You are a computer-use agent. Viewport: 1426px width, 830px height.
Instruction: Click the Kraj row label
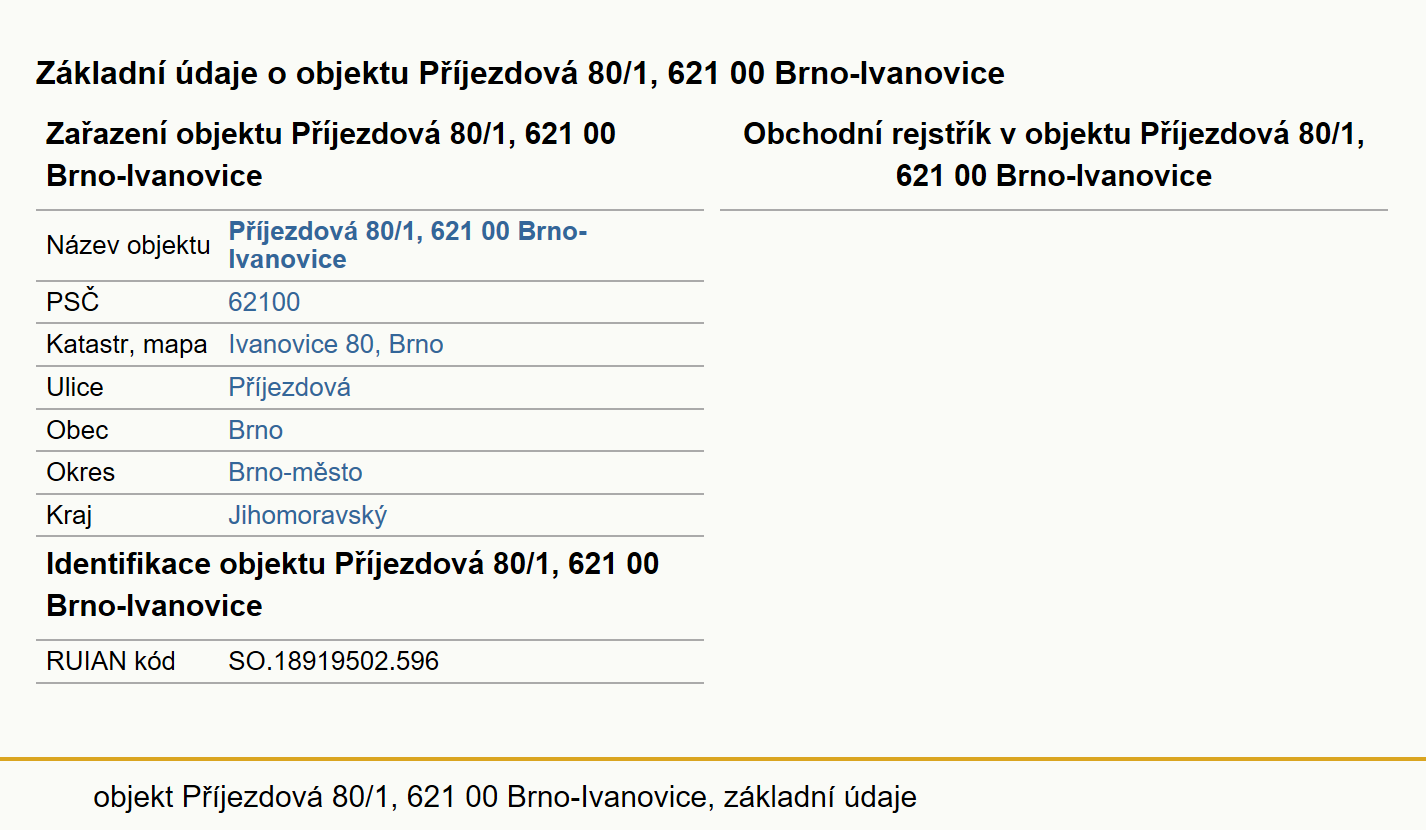pos(70,516)
